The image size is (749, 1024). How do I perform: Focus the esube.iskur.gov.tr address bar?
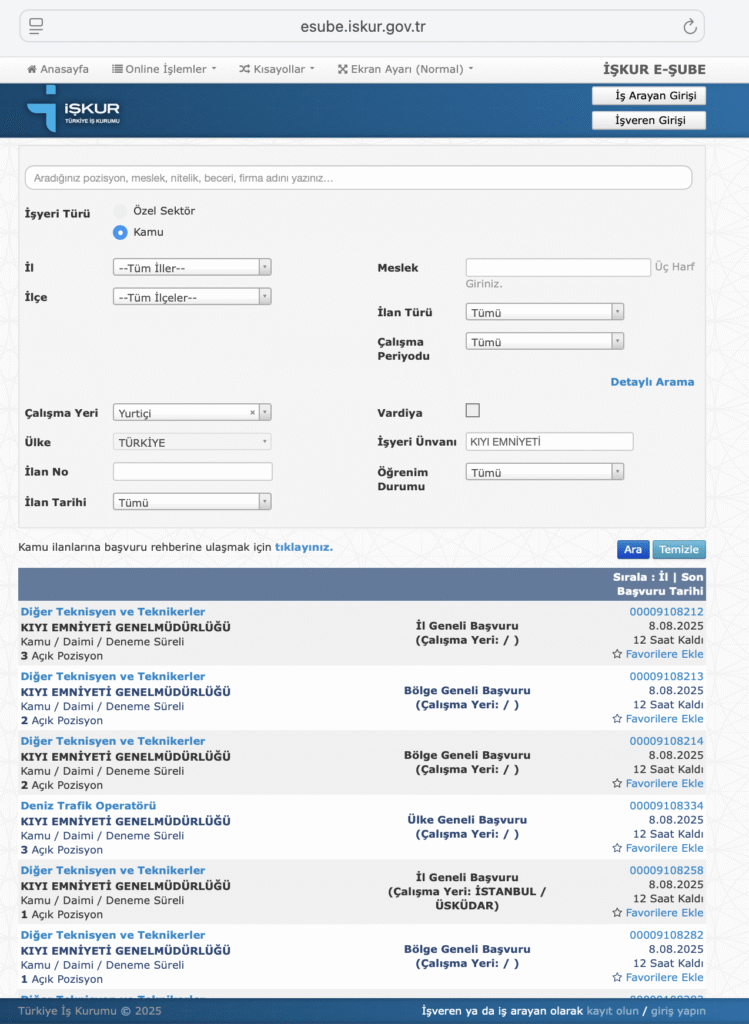coord(362,27)
